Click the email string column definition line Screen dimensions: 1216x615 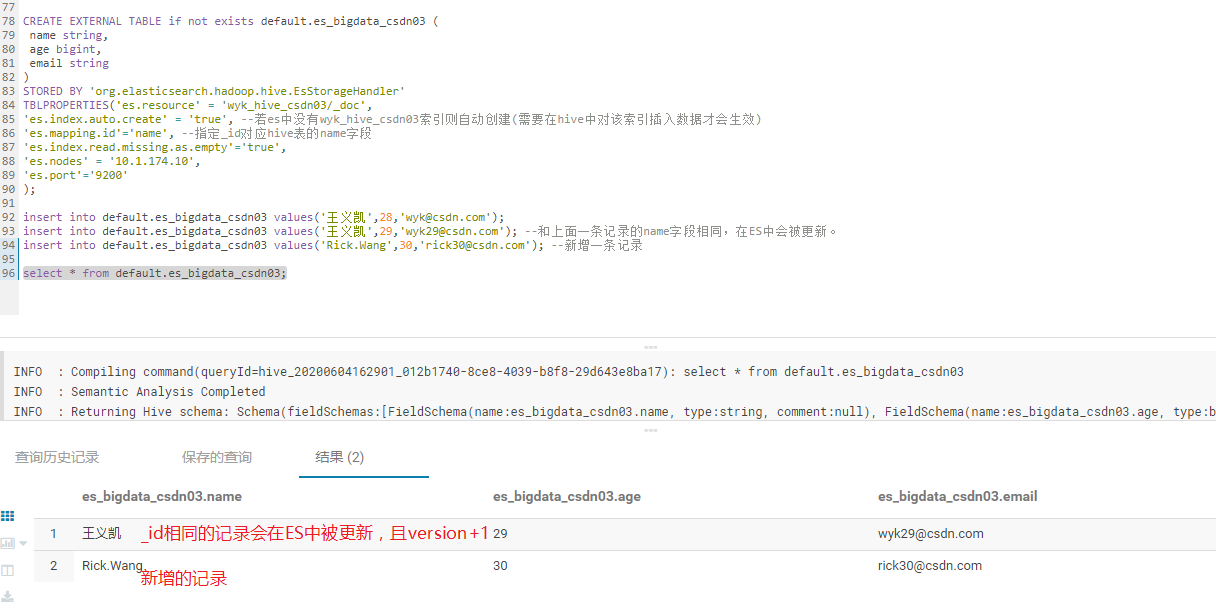click(69, 63)
